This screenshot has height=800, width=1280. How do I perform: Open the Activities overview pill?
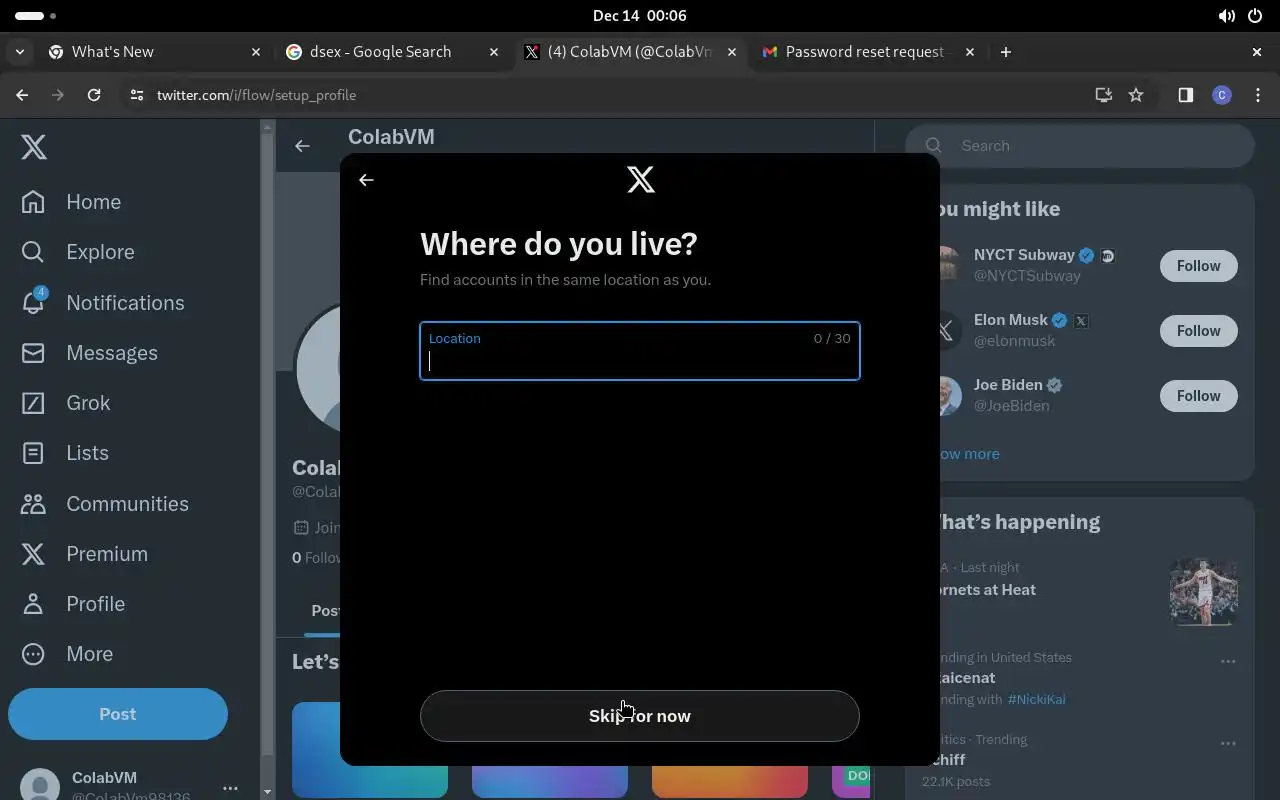click(x=36, y=16)
